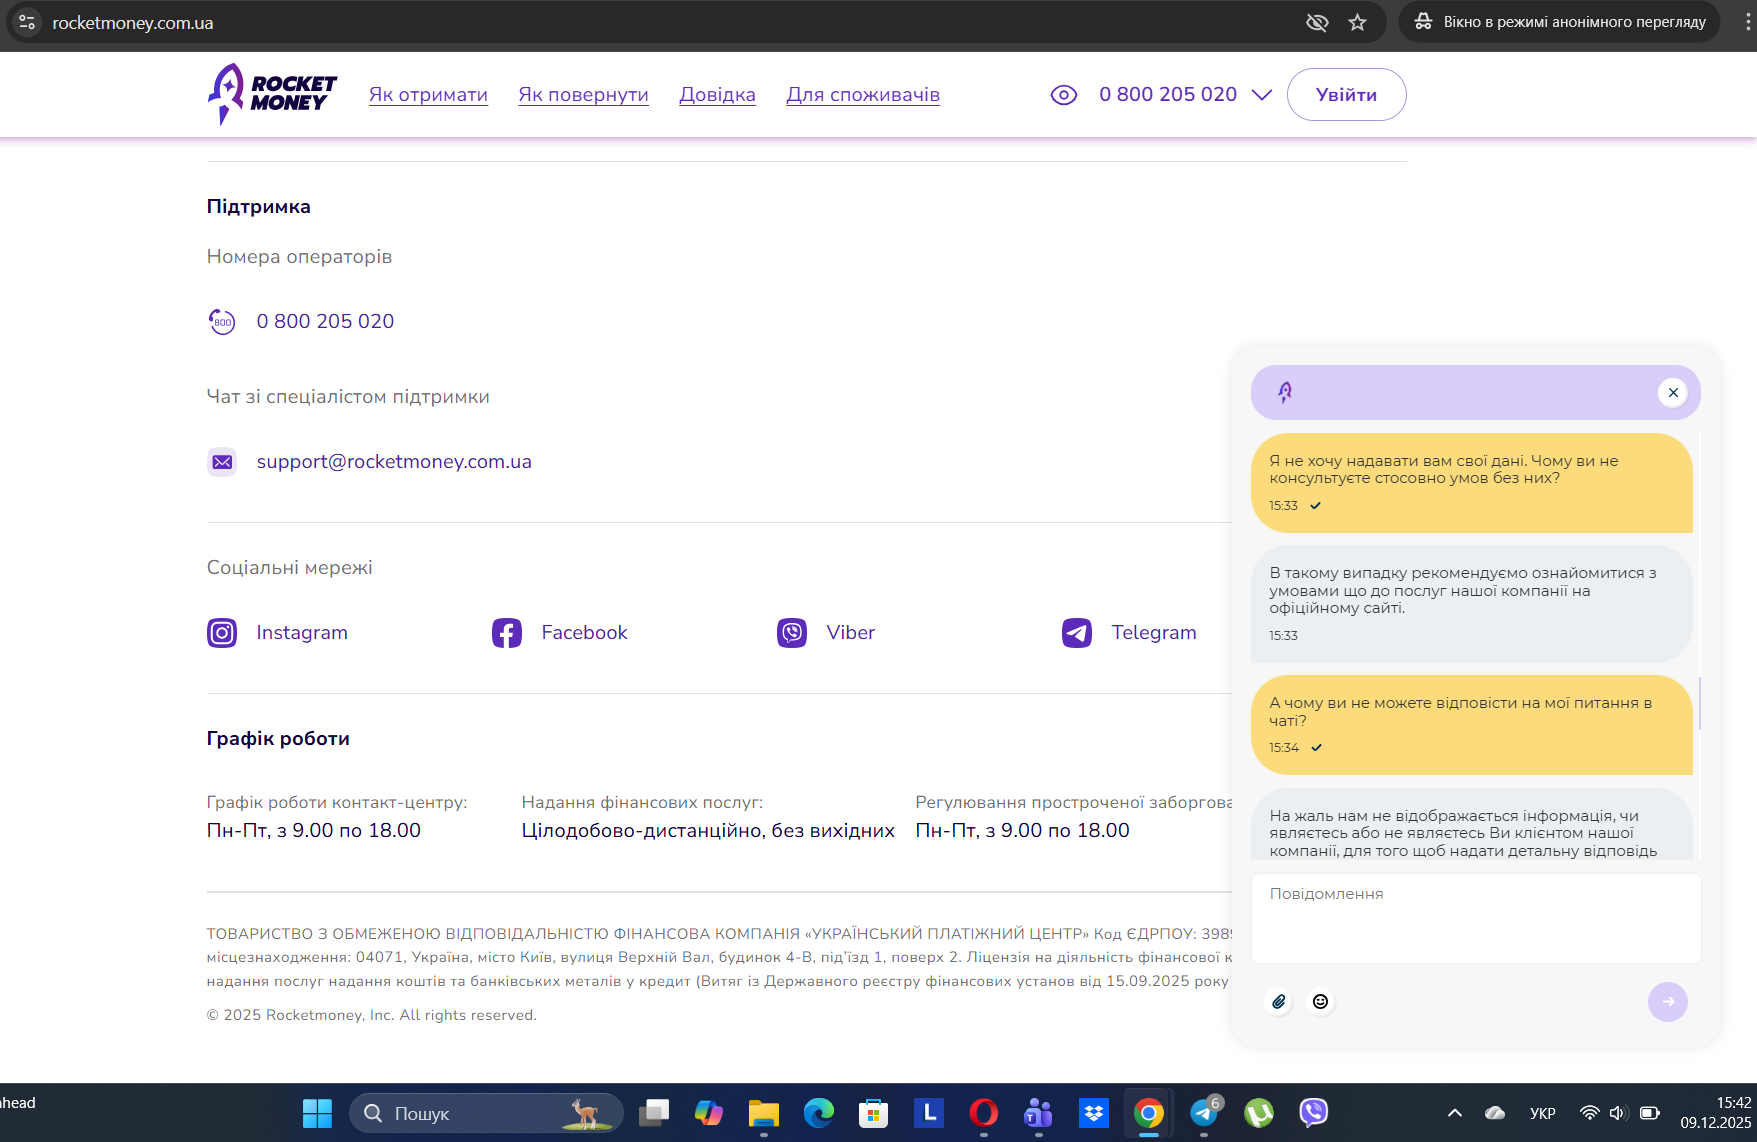Viewport: 1757px width, 1142px height.
Task: Switch to Google Chrome on the taskbar
Action: tap(1149, 1113)
